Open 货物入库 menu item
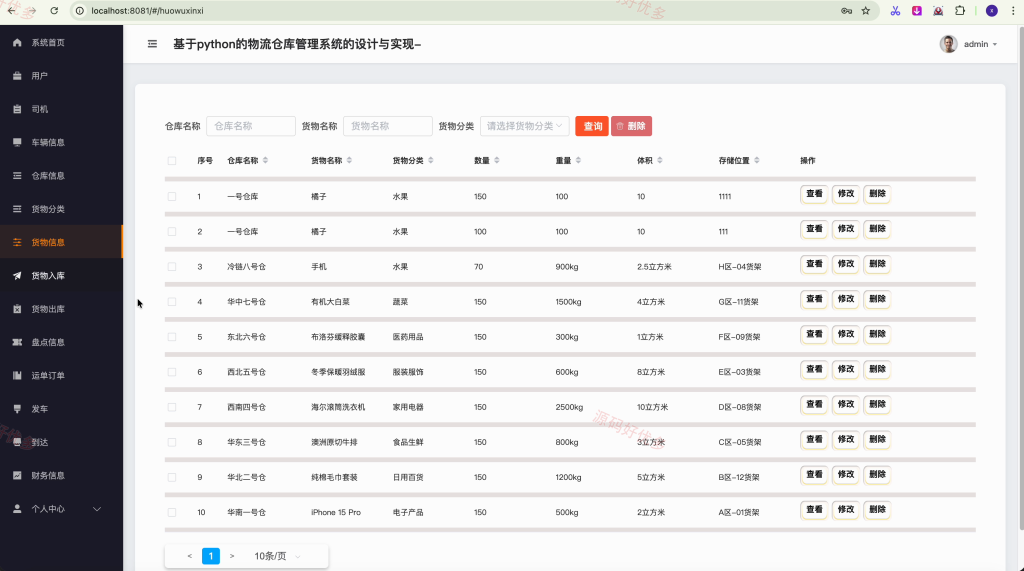Image resolution: width=1024 pixels, height=571 pixels. coord(61,276)
